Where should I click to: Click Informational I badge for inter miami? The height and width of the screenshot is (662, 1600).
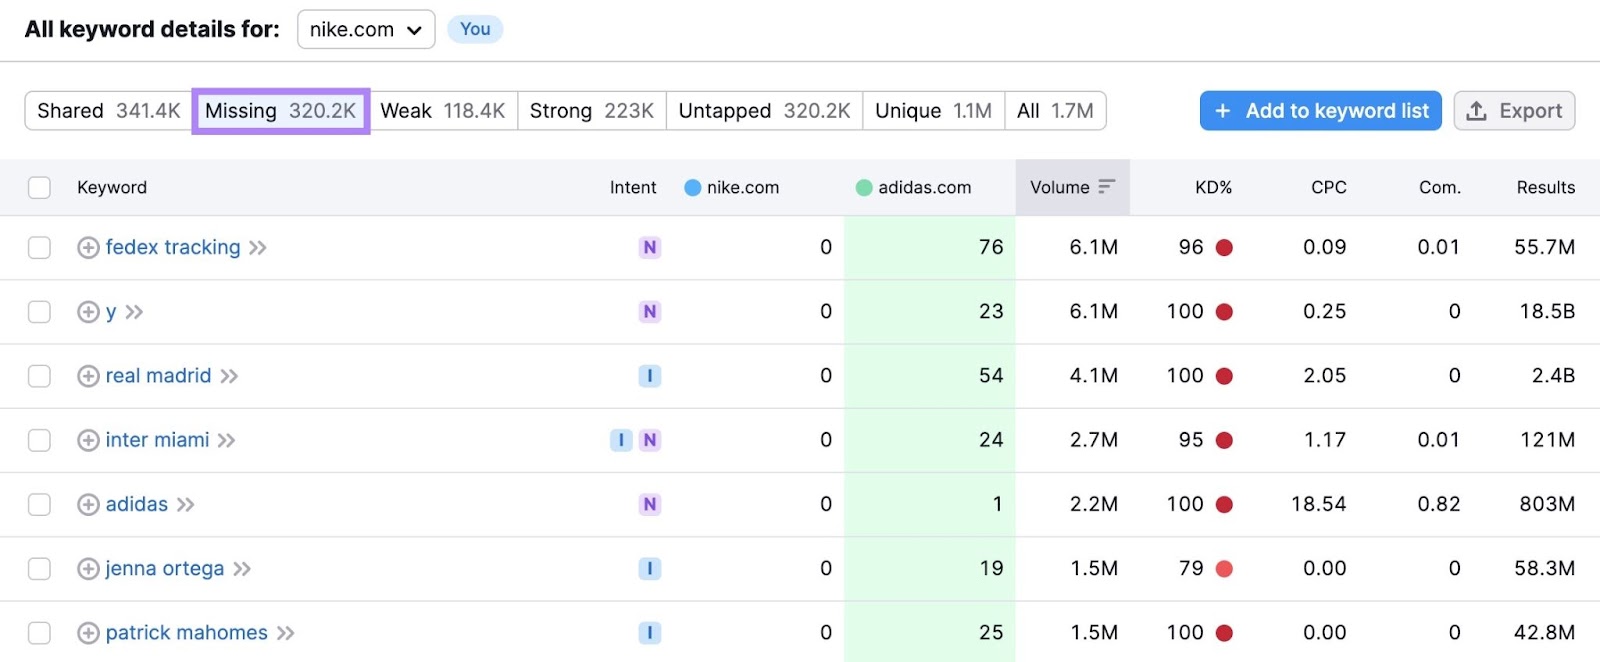click(x=621, y=440)
